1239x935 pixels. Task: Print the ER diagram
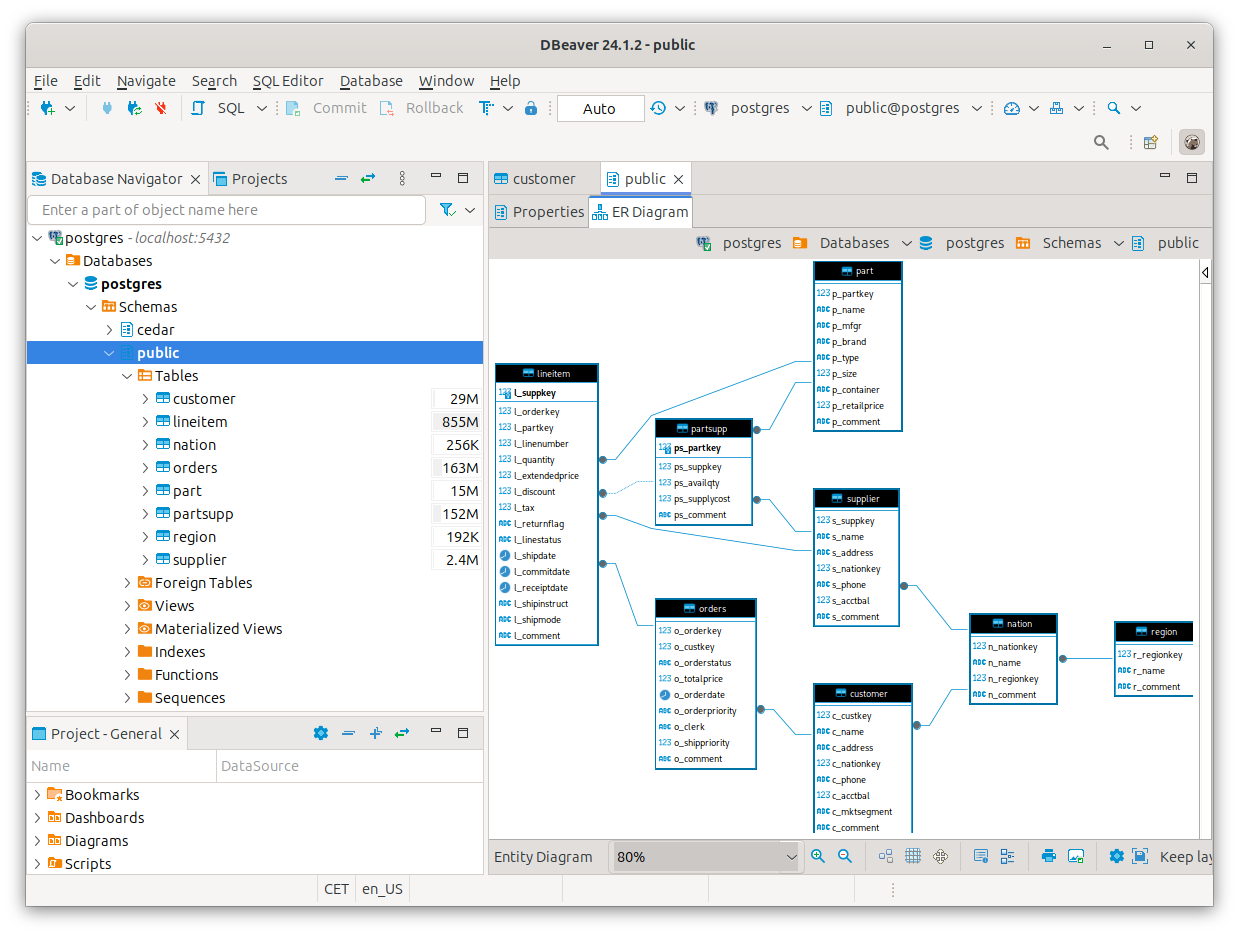1048,856
